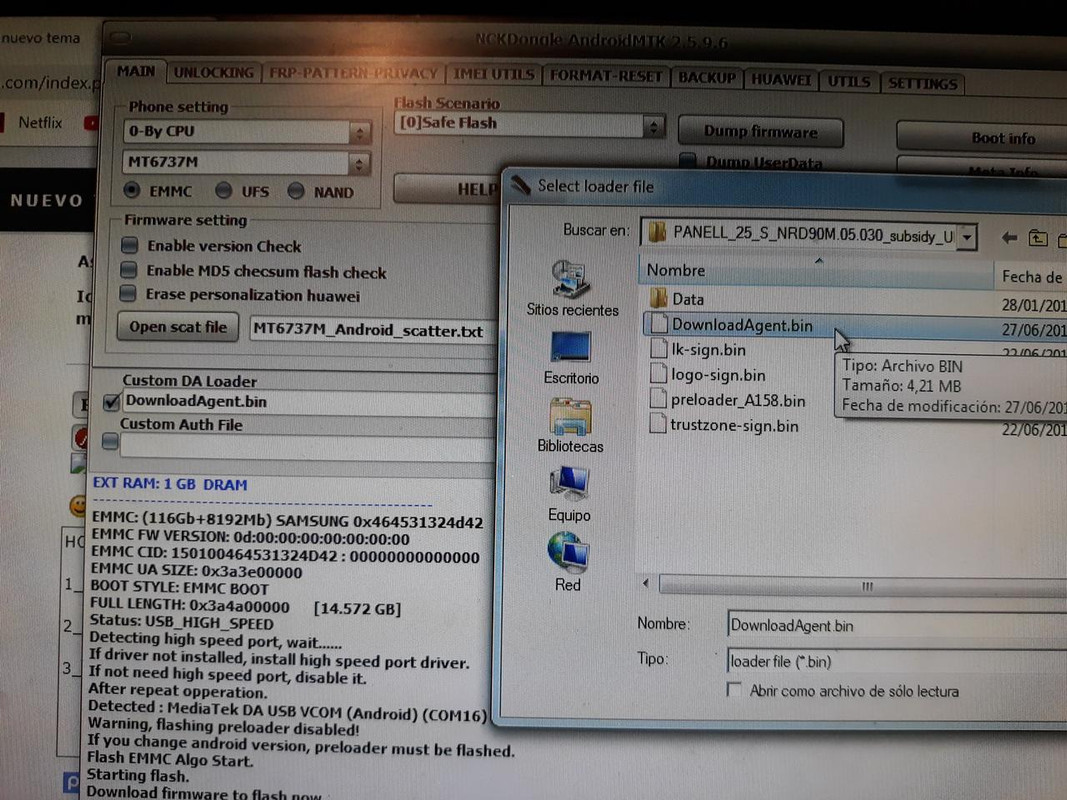Switch to the FRP-PATTERN-PRIVACY tab

[x=353, y=73]
